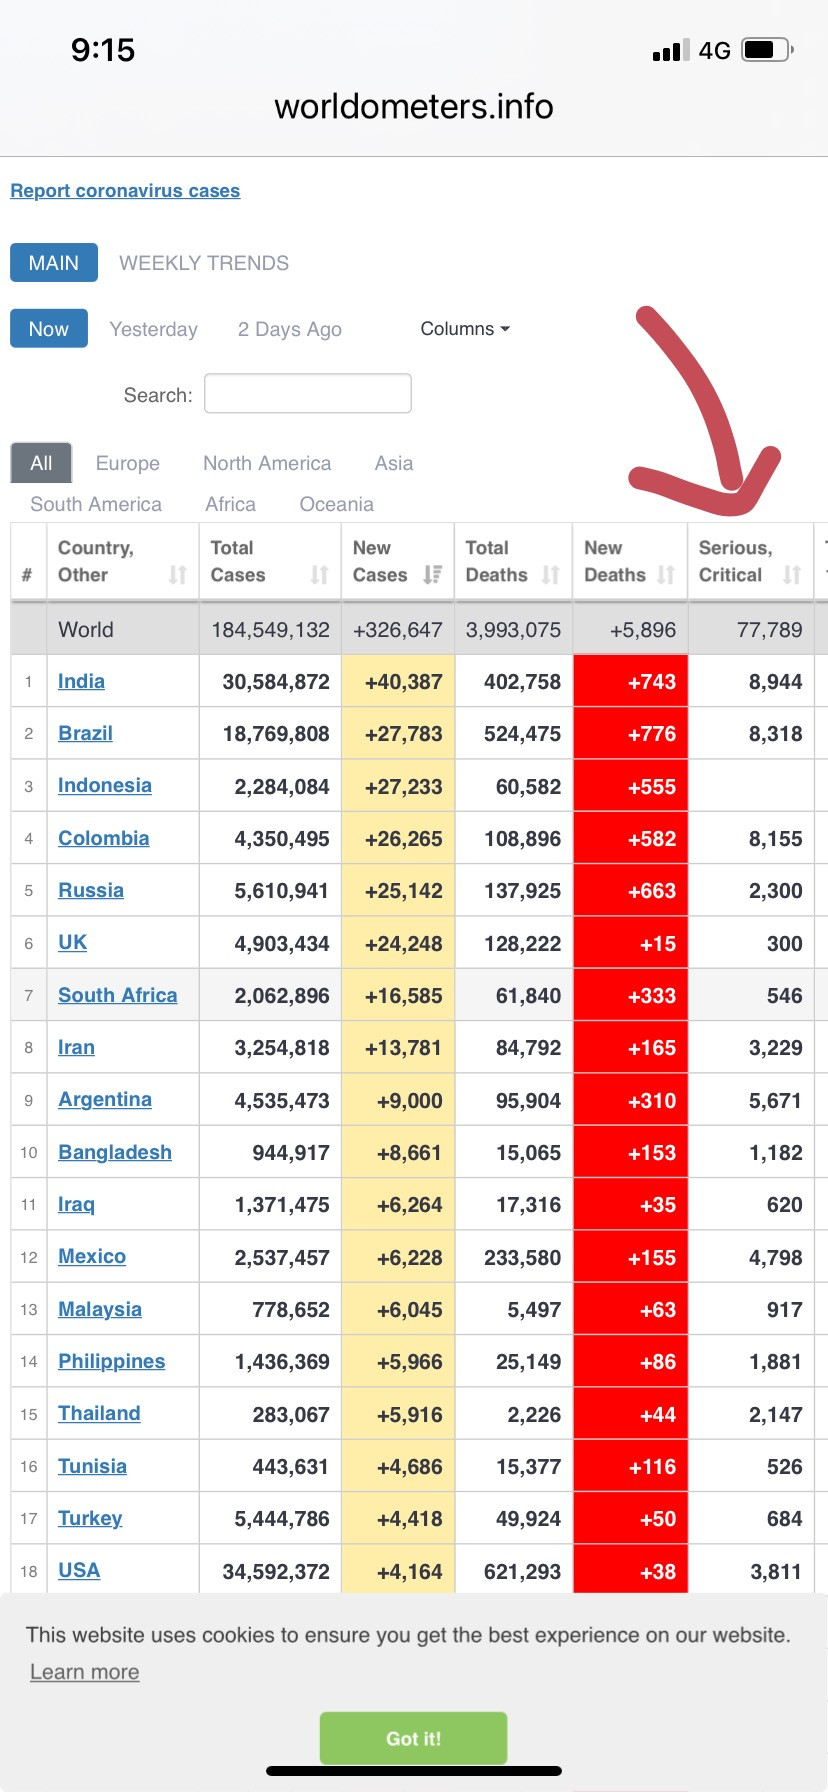This screenshot has width=828, height=1792.
Task: Filter table by Europe
Action: point(128,463)
